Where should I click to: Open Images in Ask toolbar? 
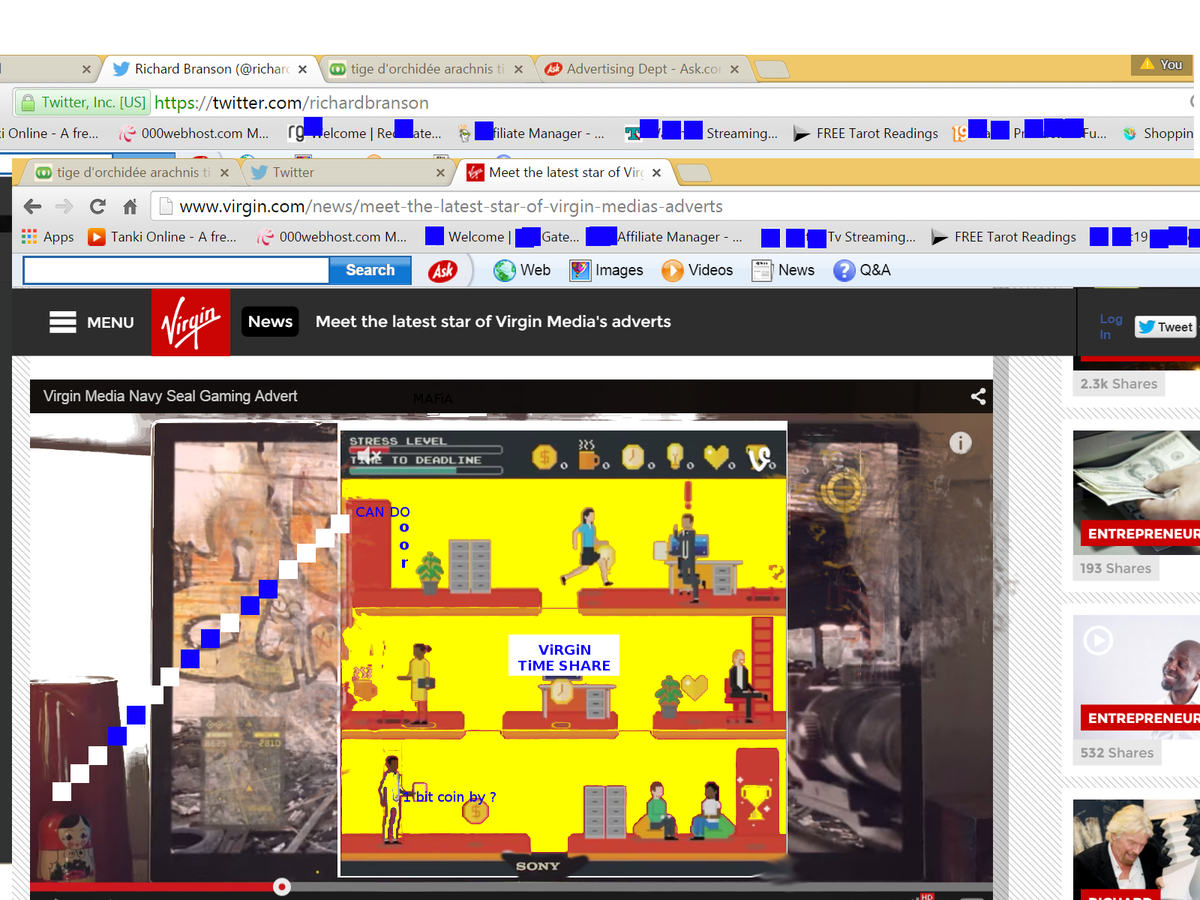[606, 270]
